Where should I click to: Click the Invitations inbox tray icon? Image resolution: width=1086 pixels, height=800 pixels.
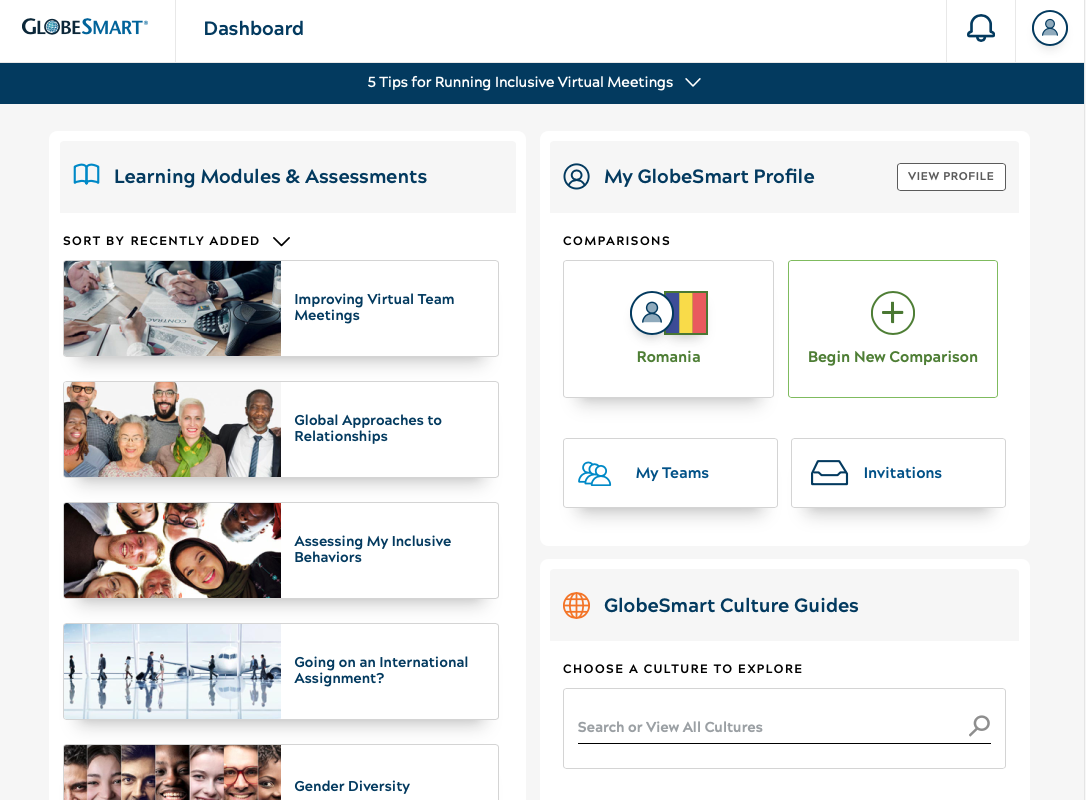point(829,473)
